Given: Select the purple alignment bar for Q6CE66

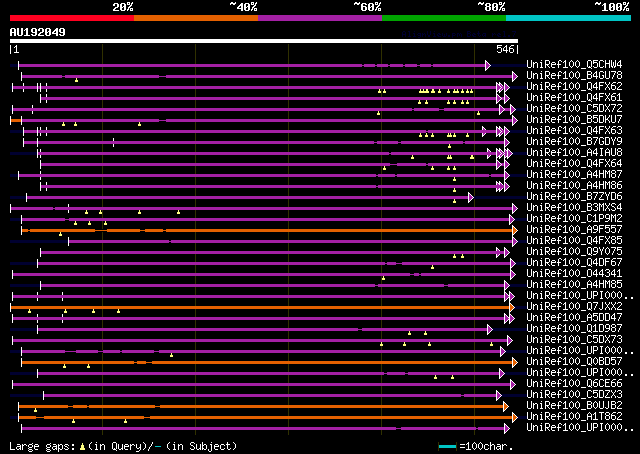Looking at the screenshot, I should point(264,385).
